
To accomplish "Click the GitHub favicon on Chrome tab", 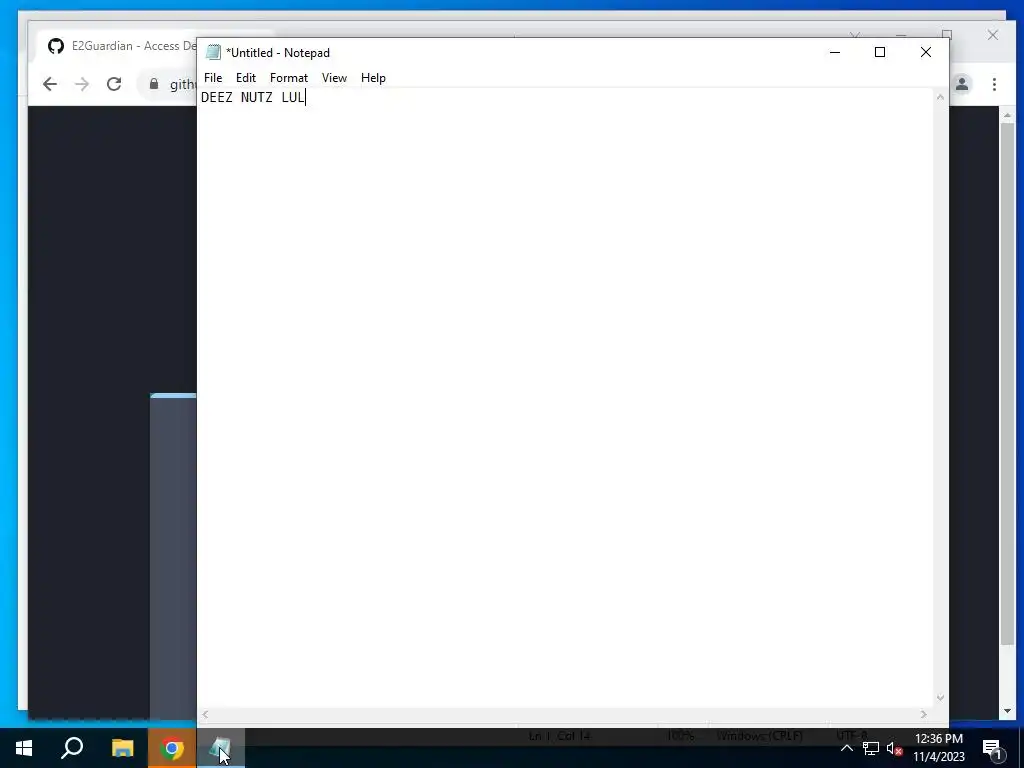I will click(x=56, y=46).
